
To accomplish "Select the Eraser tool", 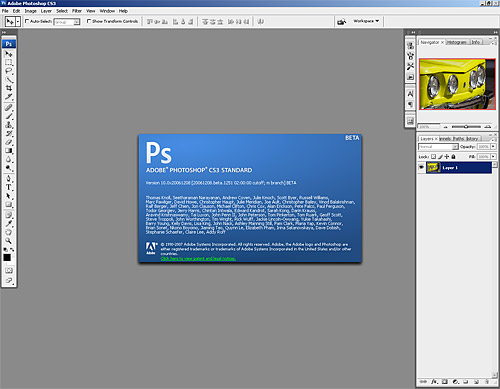I will [8, 142].
